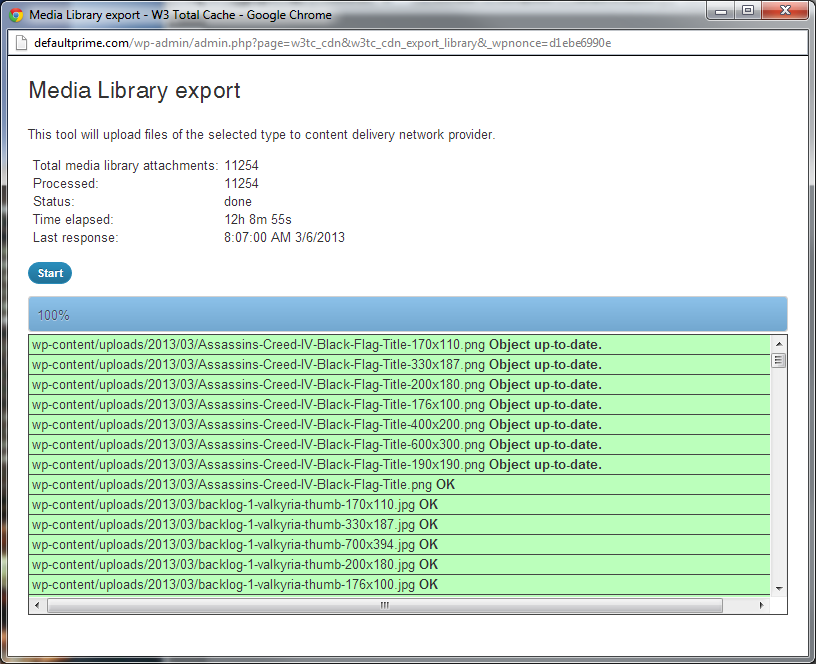Click the Start button

click(x=50, y=273)
